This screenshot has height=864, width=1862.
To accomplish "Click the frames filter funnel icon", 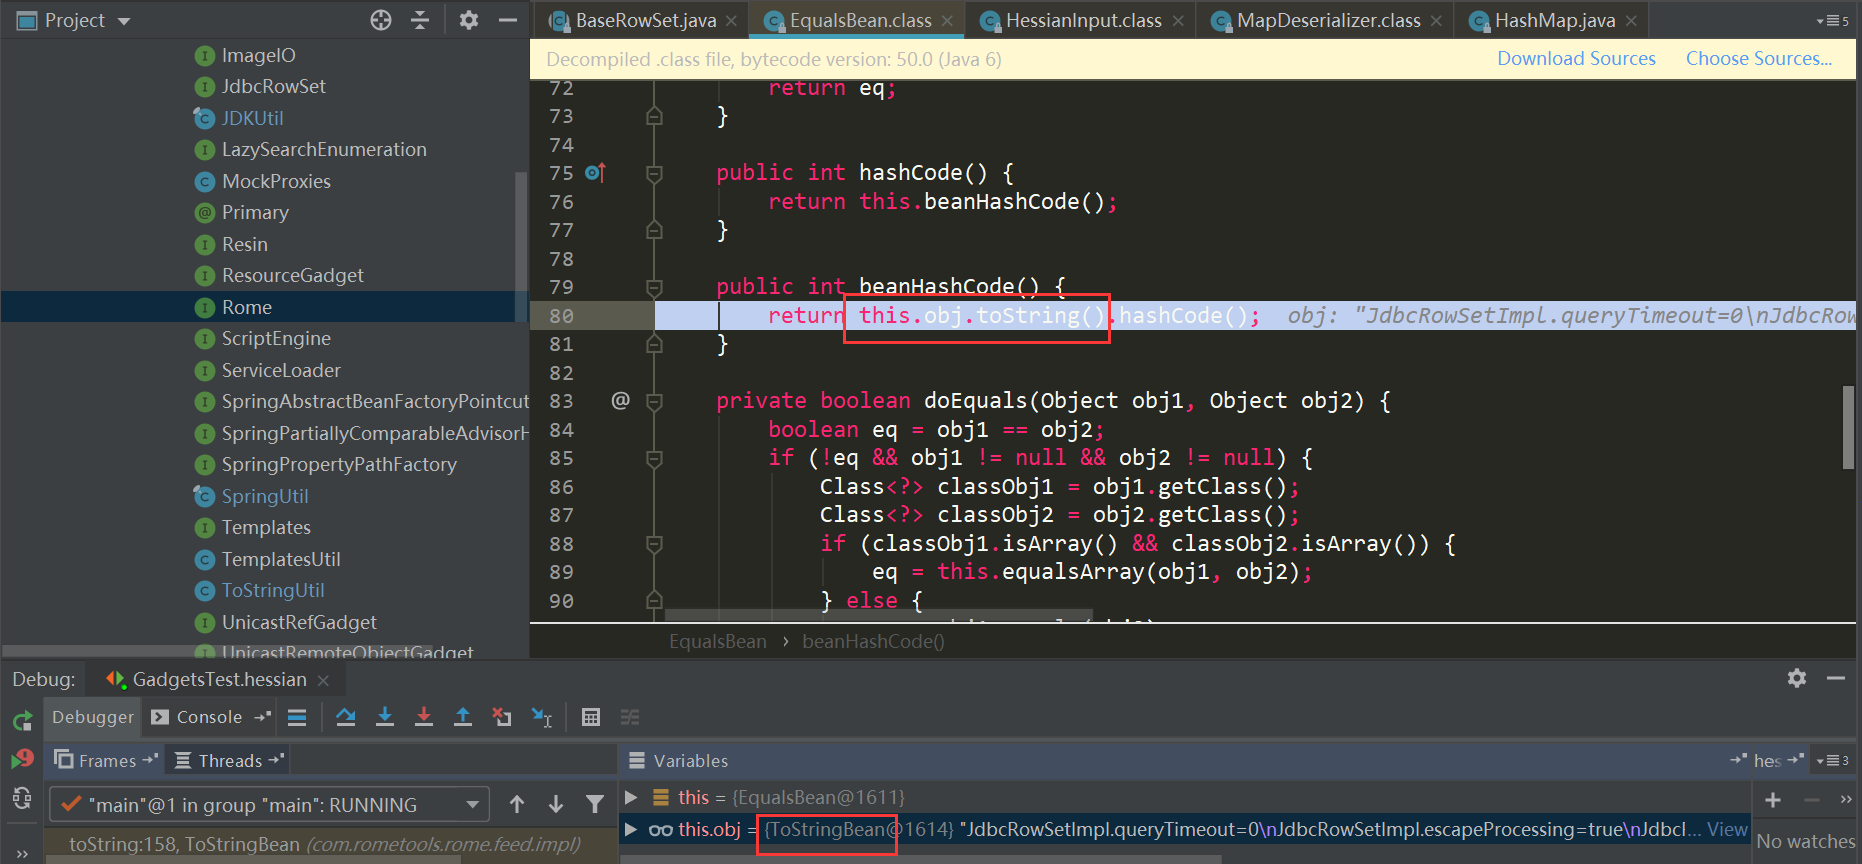I will pos(595,804).
